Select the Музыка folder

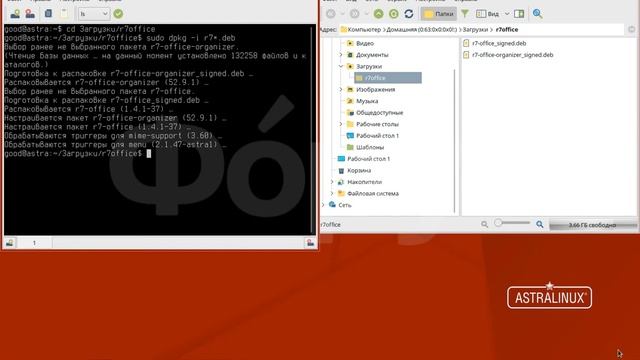367,101
